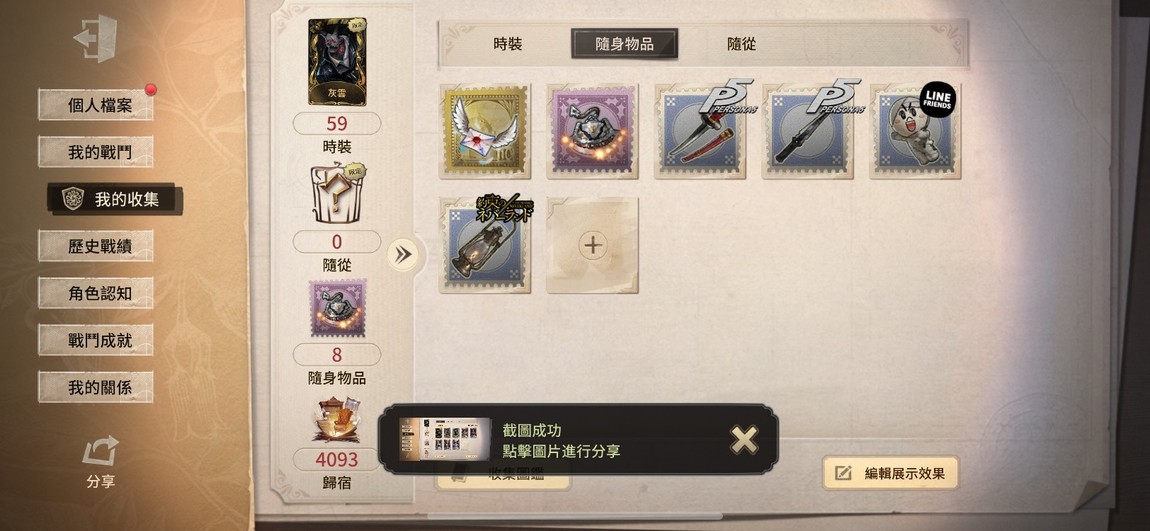Viewport: 1150px width, 531px height.
Task: Tap the share arrow icon
Action: [100, 451]
